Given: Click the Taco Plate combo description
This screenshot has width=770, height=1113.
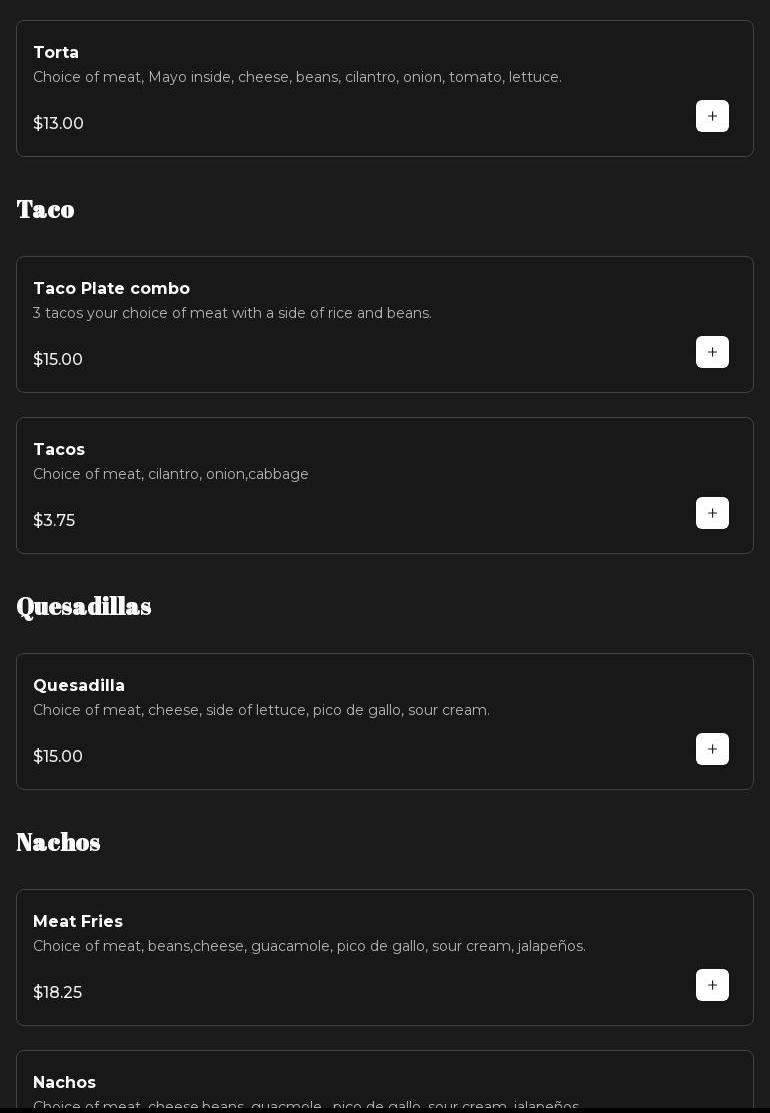Looking at the screenshot, I should pyautogui.click(x=232, y=314).
